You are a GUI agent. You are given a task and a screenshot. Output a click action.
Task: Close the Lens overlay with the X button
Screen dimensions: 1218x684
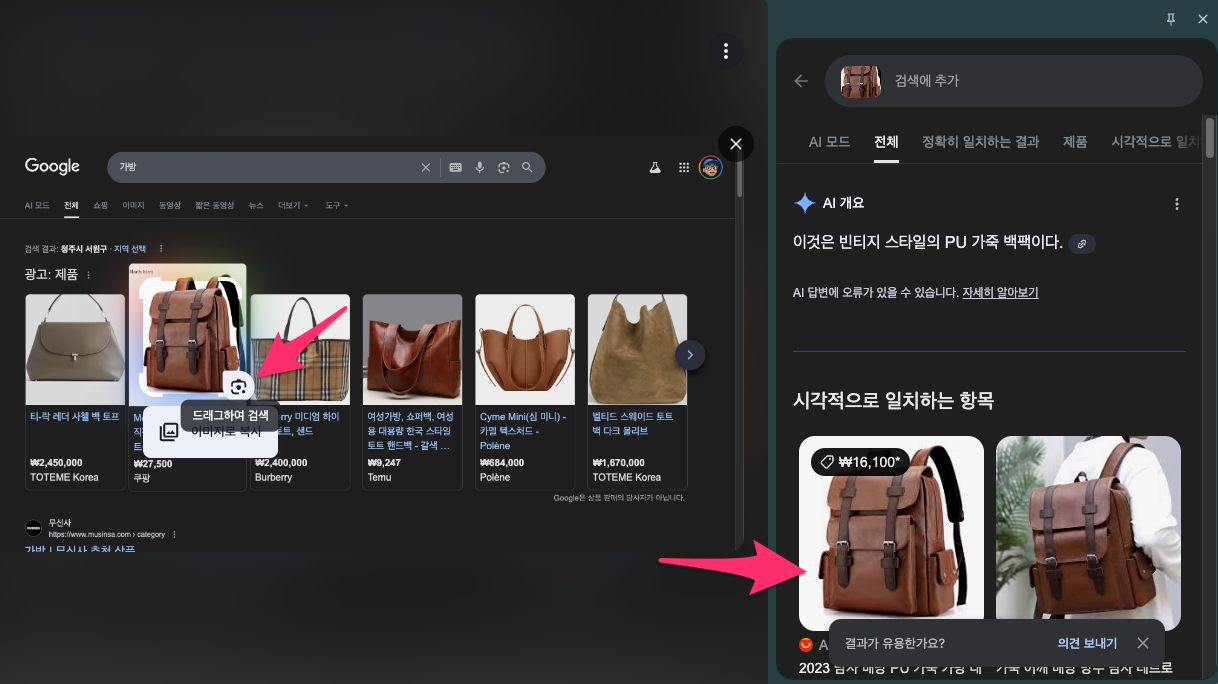tap(736, 144)
